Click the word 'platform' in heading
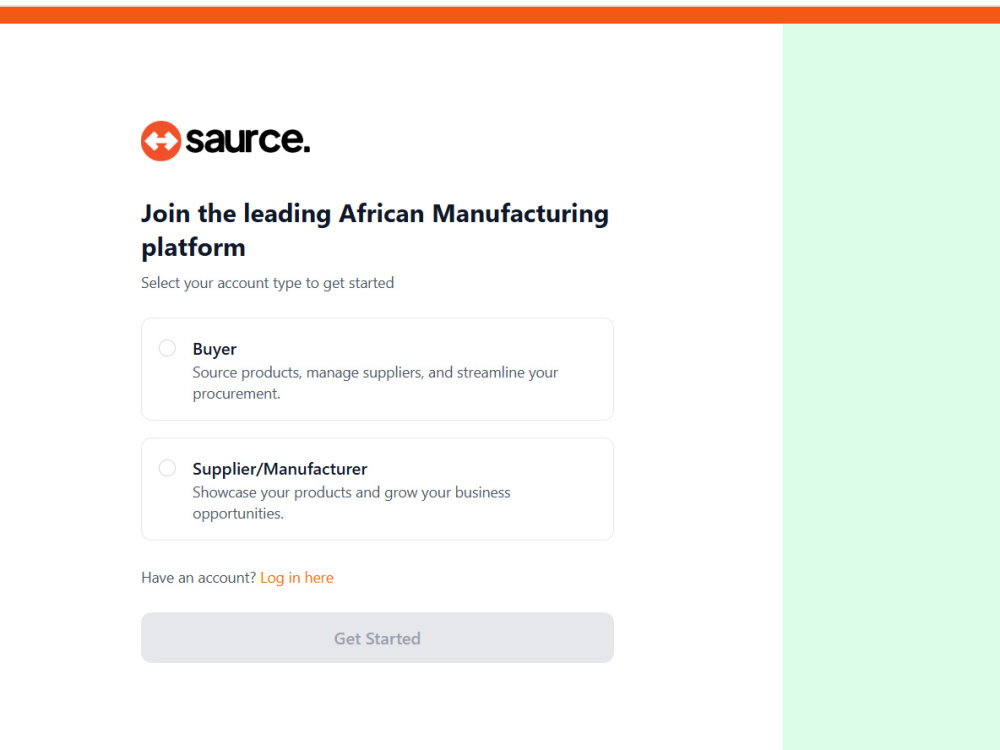This screenshot has height=750, width=1000. point(193,247)
